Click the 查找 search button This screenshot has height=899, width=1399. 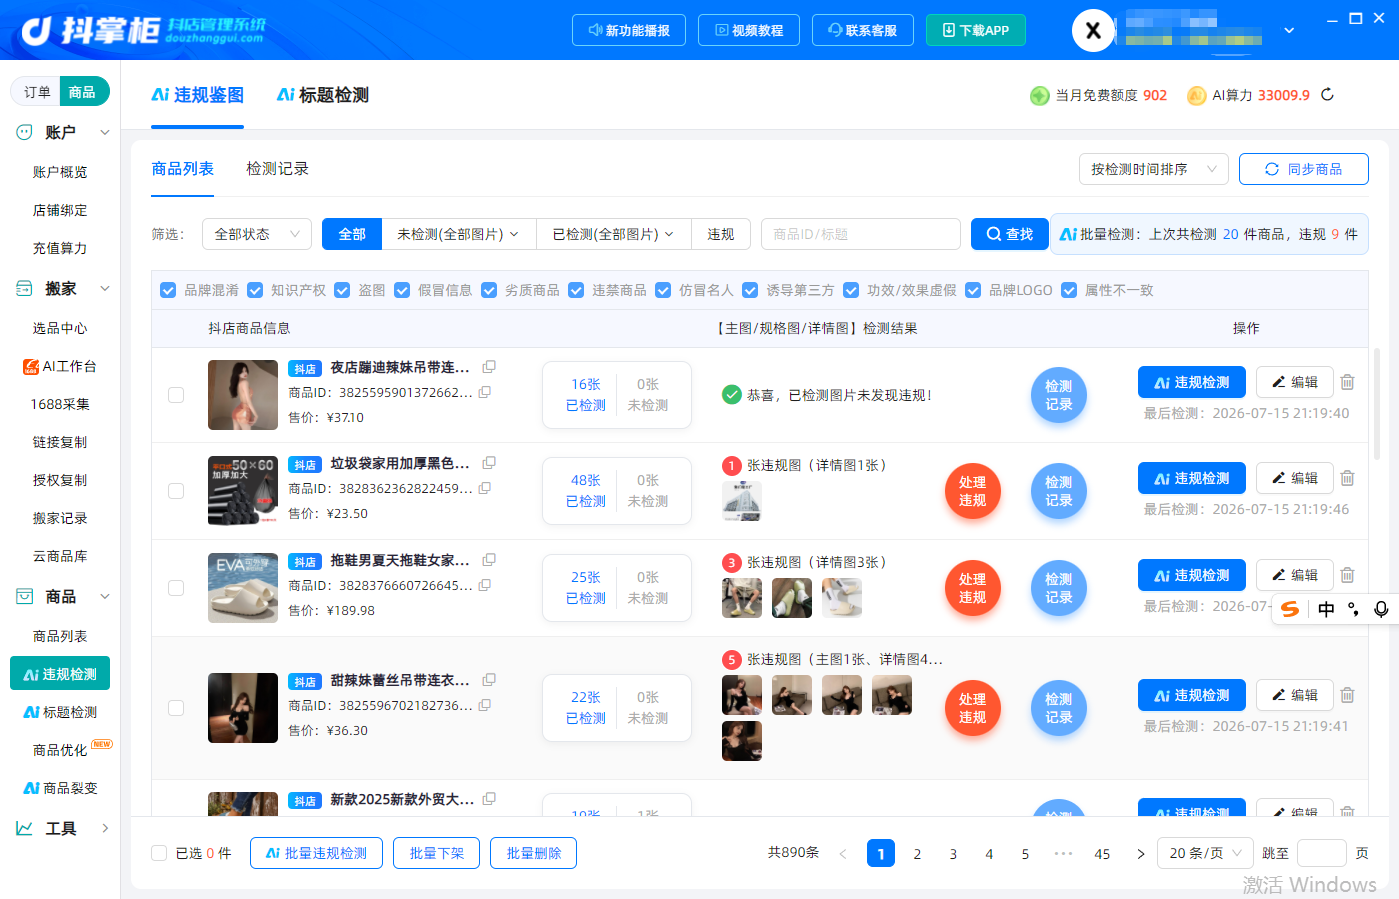tap(1009, 234)
